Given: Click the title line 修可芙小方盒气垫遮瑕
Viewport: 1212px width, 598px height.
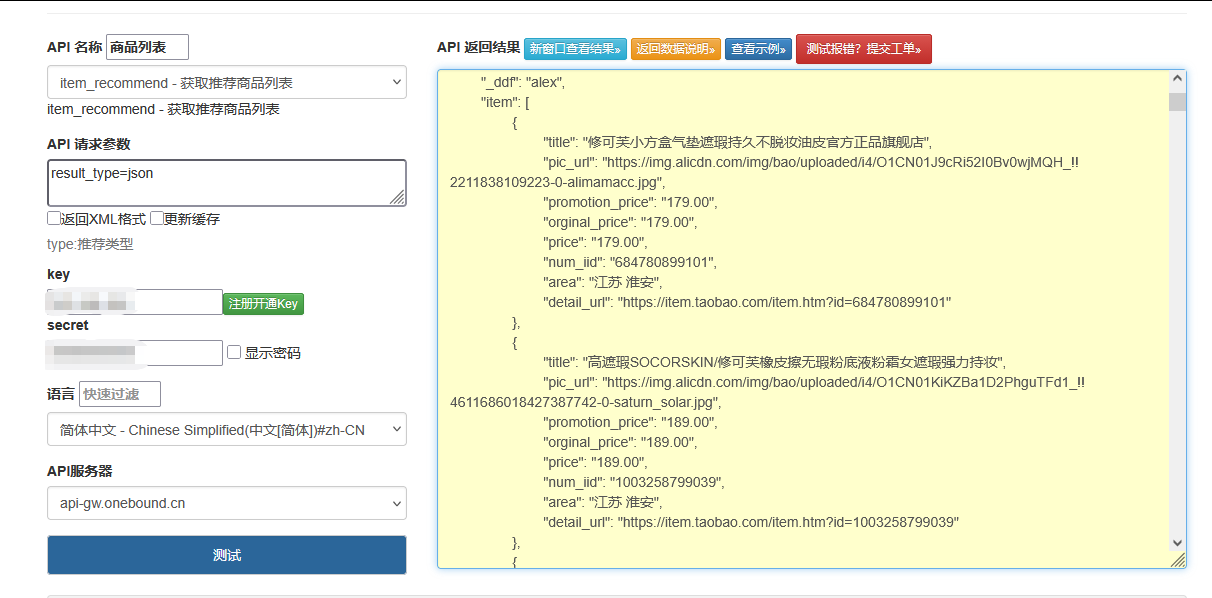Looking at the screenshot, I should click(x=738, y=142).
